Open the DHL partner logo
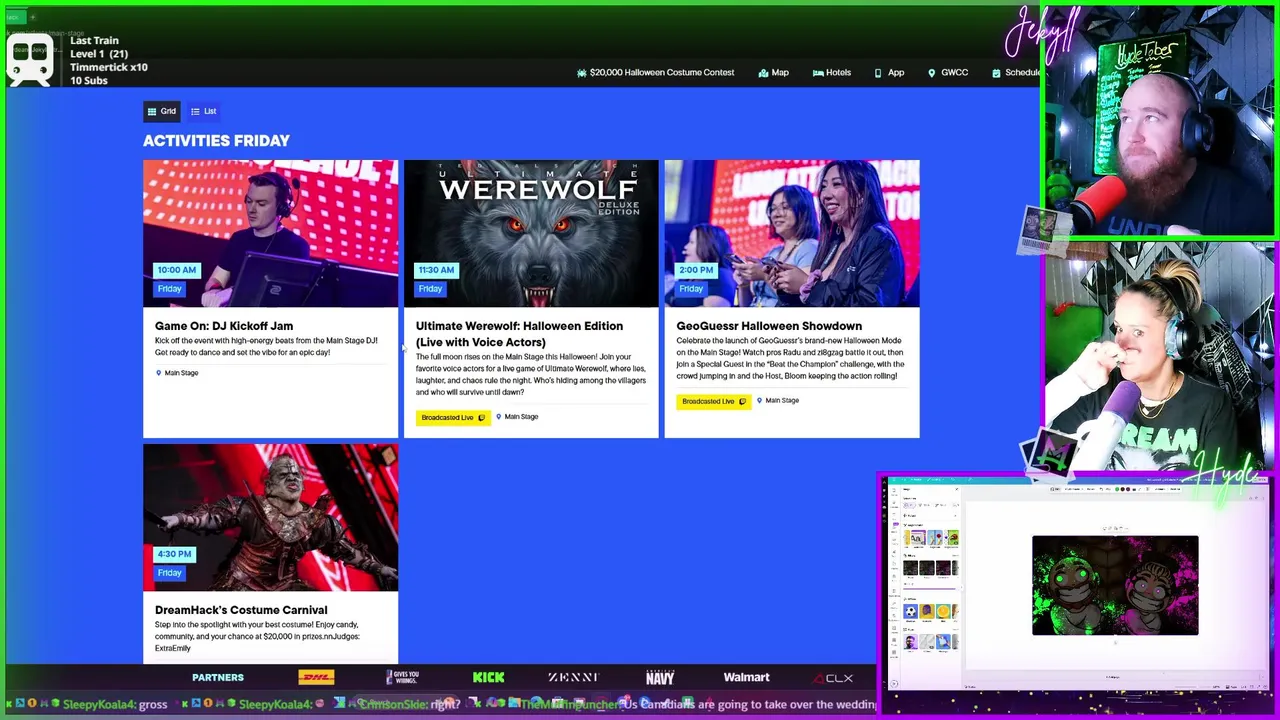The height and width of the screenshot is (720, 1280). (x=316, y=678)
